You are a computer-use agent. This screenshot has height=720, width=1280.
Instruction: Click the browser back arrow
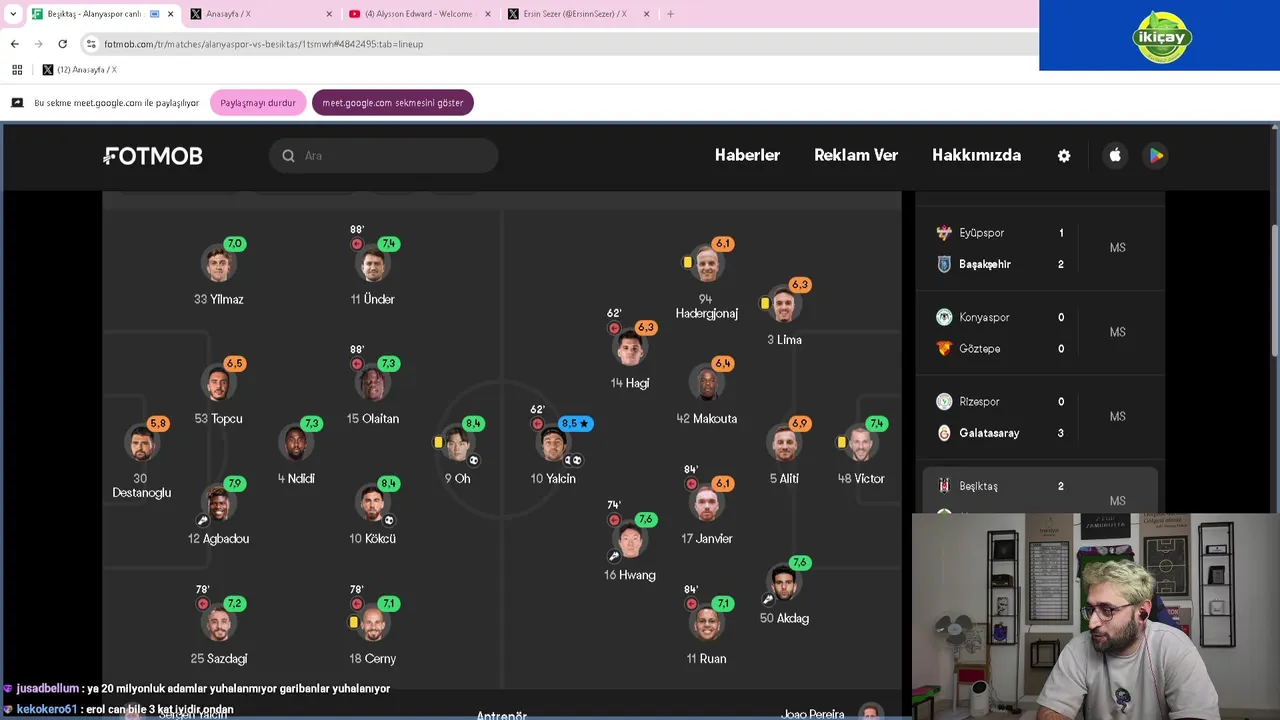tap(15, 44)
